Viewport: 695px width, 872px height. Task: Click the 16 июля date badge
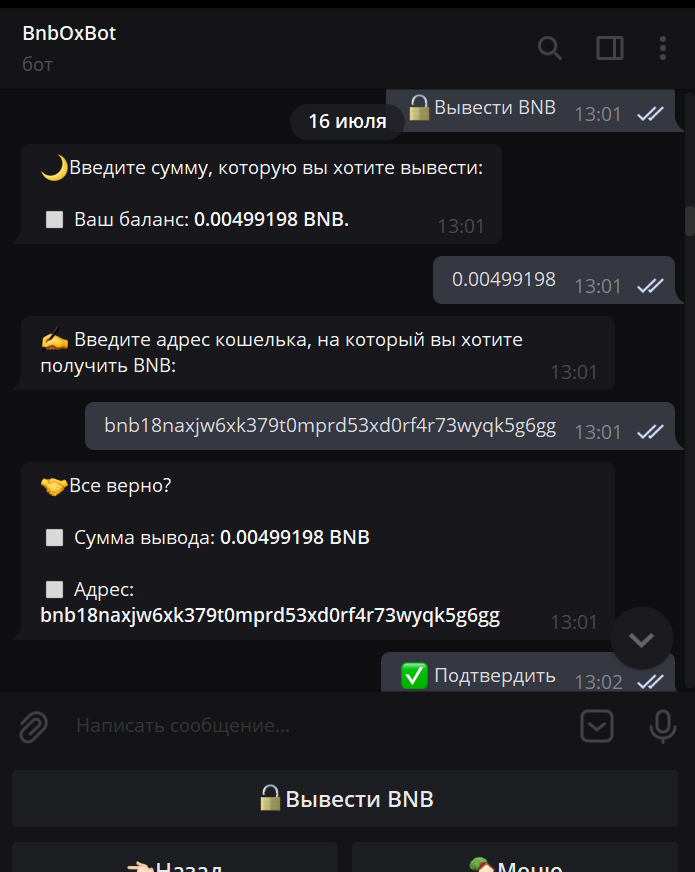pyautogui.click(x=347, y=121)
